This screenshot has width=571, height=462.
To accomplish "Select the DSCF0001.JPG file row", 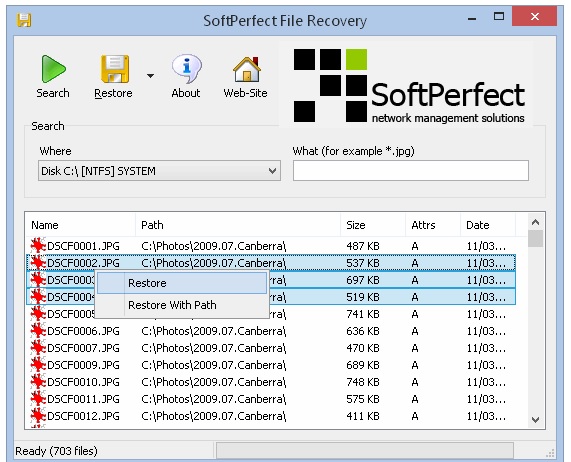I will (x=271, y=246).
